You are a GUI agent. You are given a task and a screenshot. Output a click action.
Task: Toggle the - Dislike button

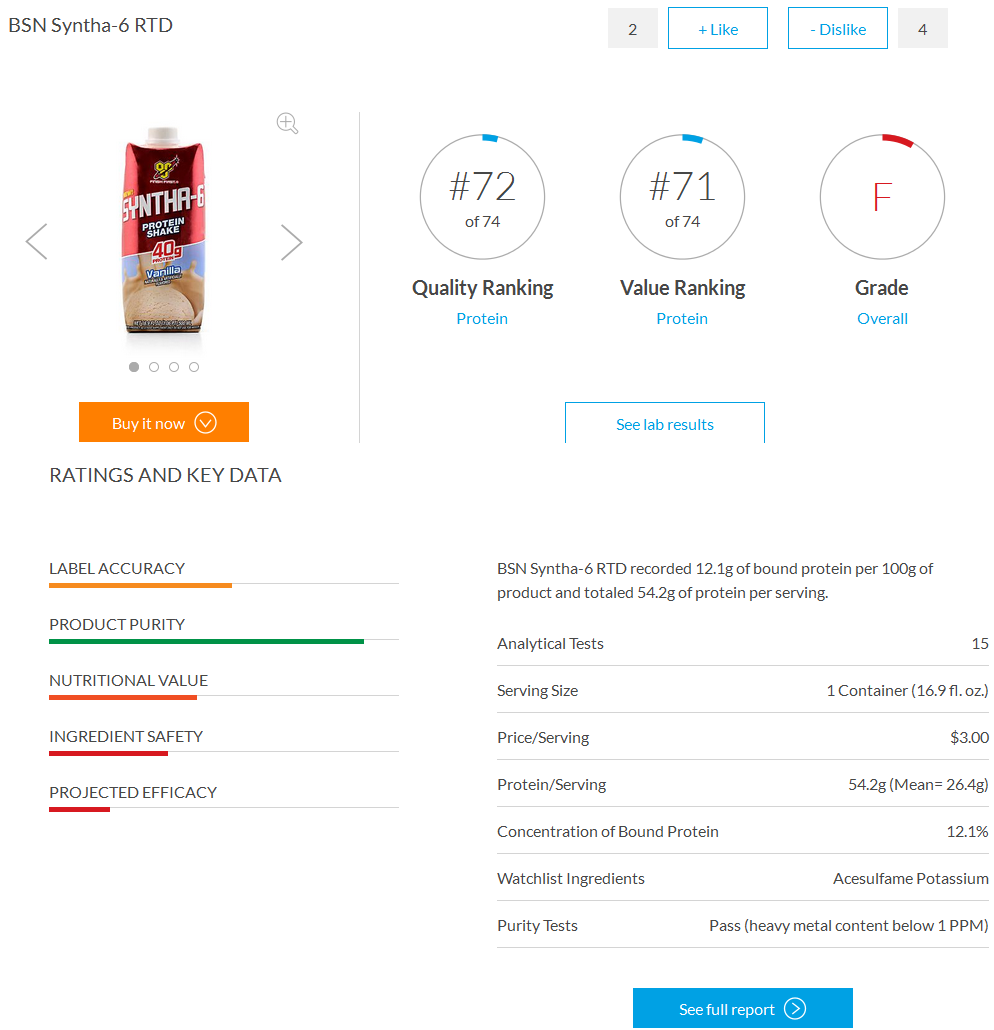pyautogui.click(x=837, y=28)
